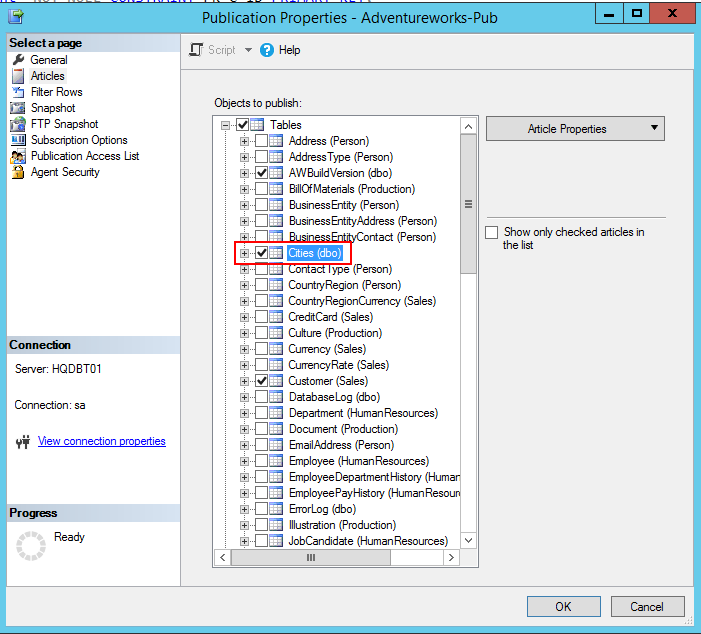Viewport: 701px width, 634px height.
Task: Click the OK button
Action: pyautogui.click(x=563, y=607)
